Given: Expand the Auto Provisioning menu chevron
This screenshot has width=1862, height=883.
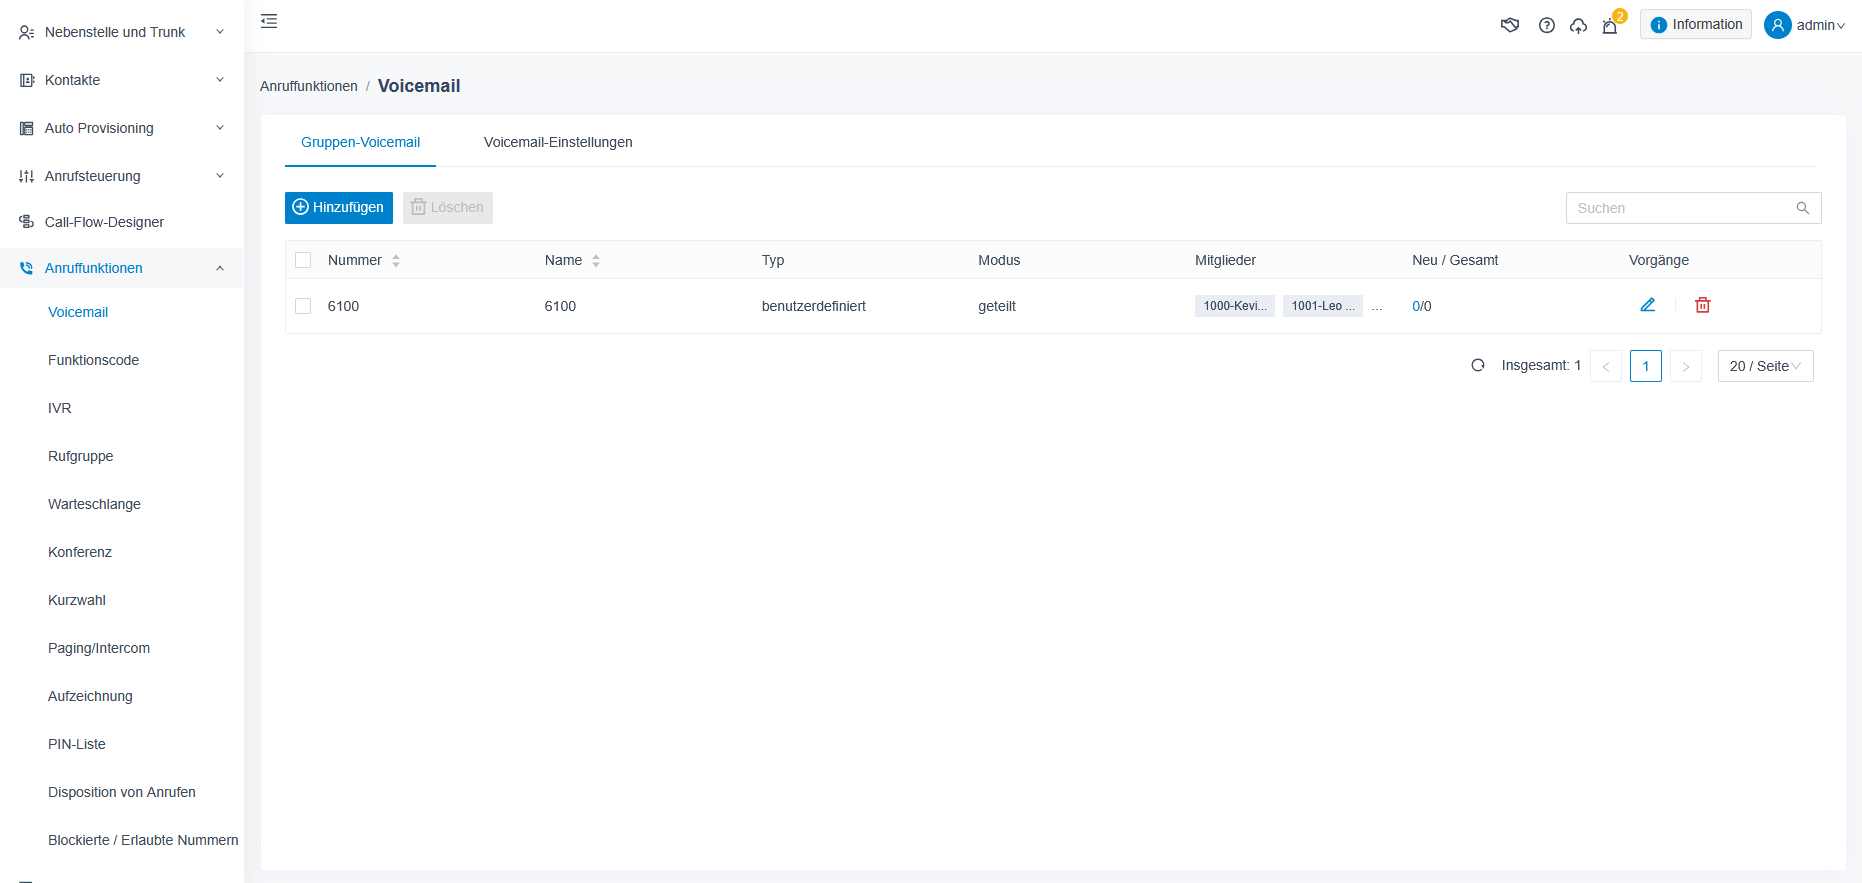Looking at the screenshot, I should tap(220, 128).
